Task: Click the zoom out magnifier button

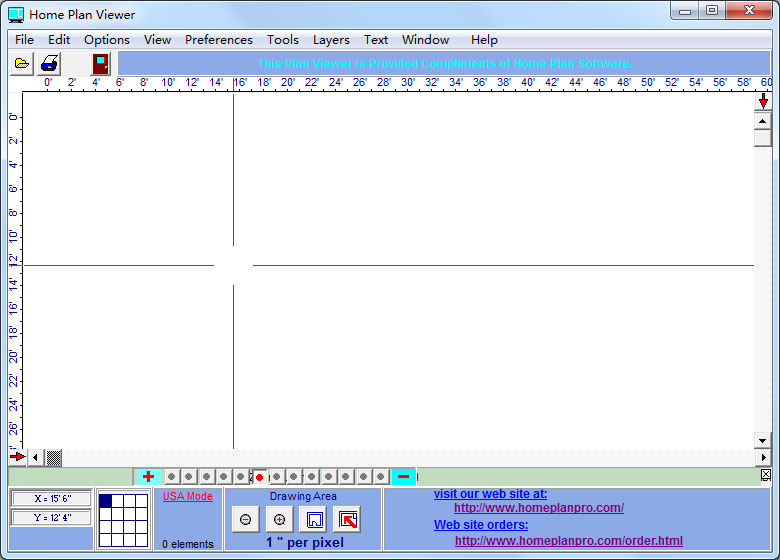Action: coord(245,520)
